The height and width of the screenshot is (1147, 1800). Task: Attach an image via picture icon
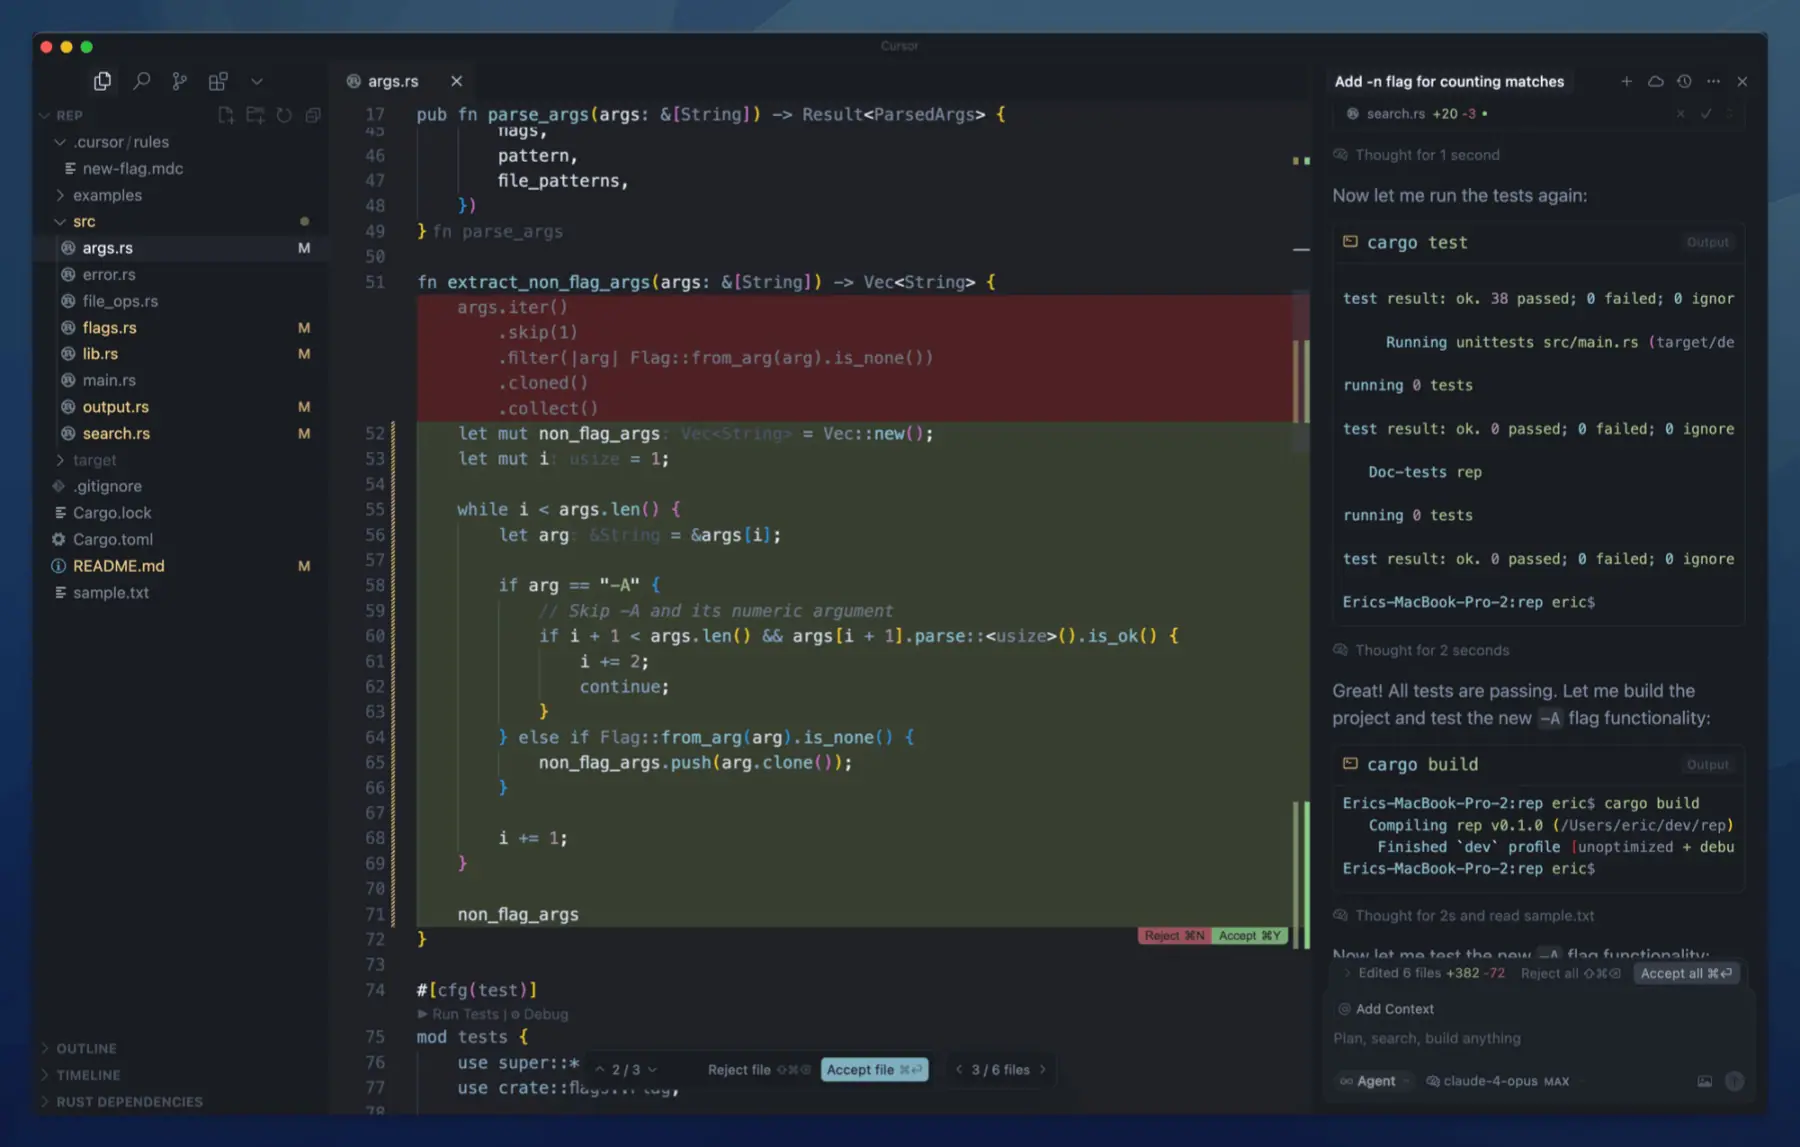[x=1704, y=1081]
